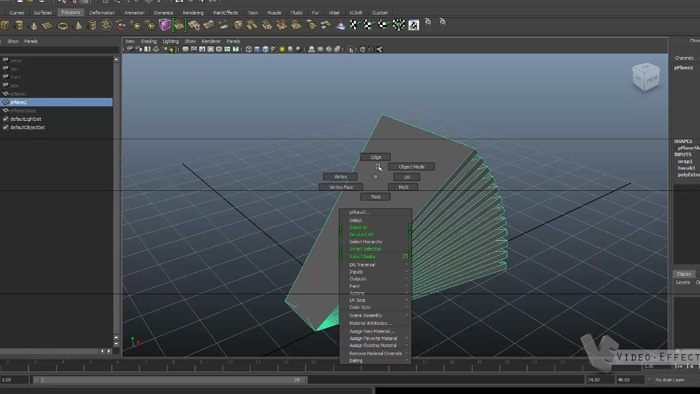700x394 pixels.
Task: Create a polygon pipe from the shelf
Action: coord(92,25)
